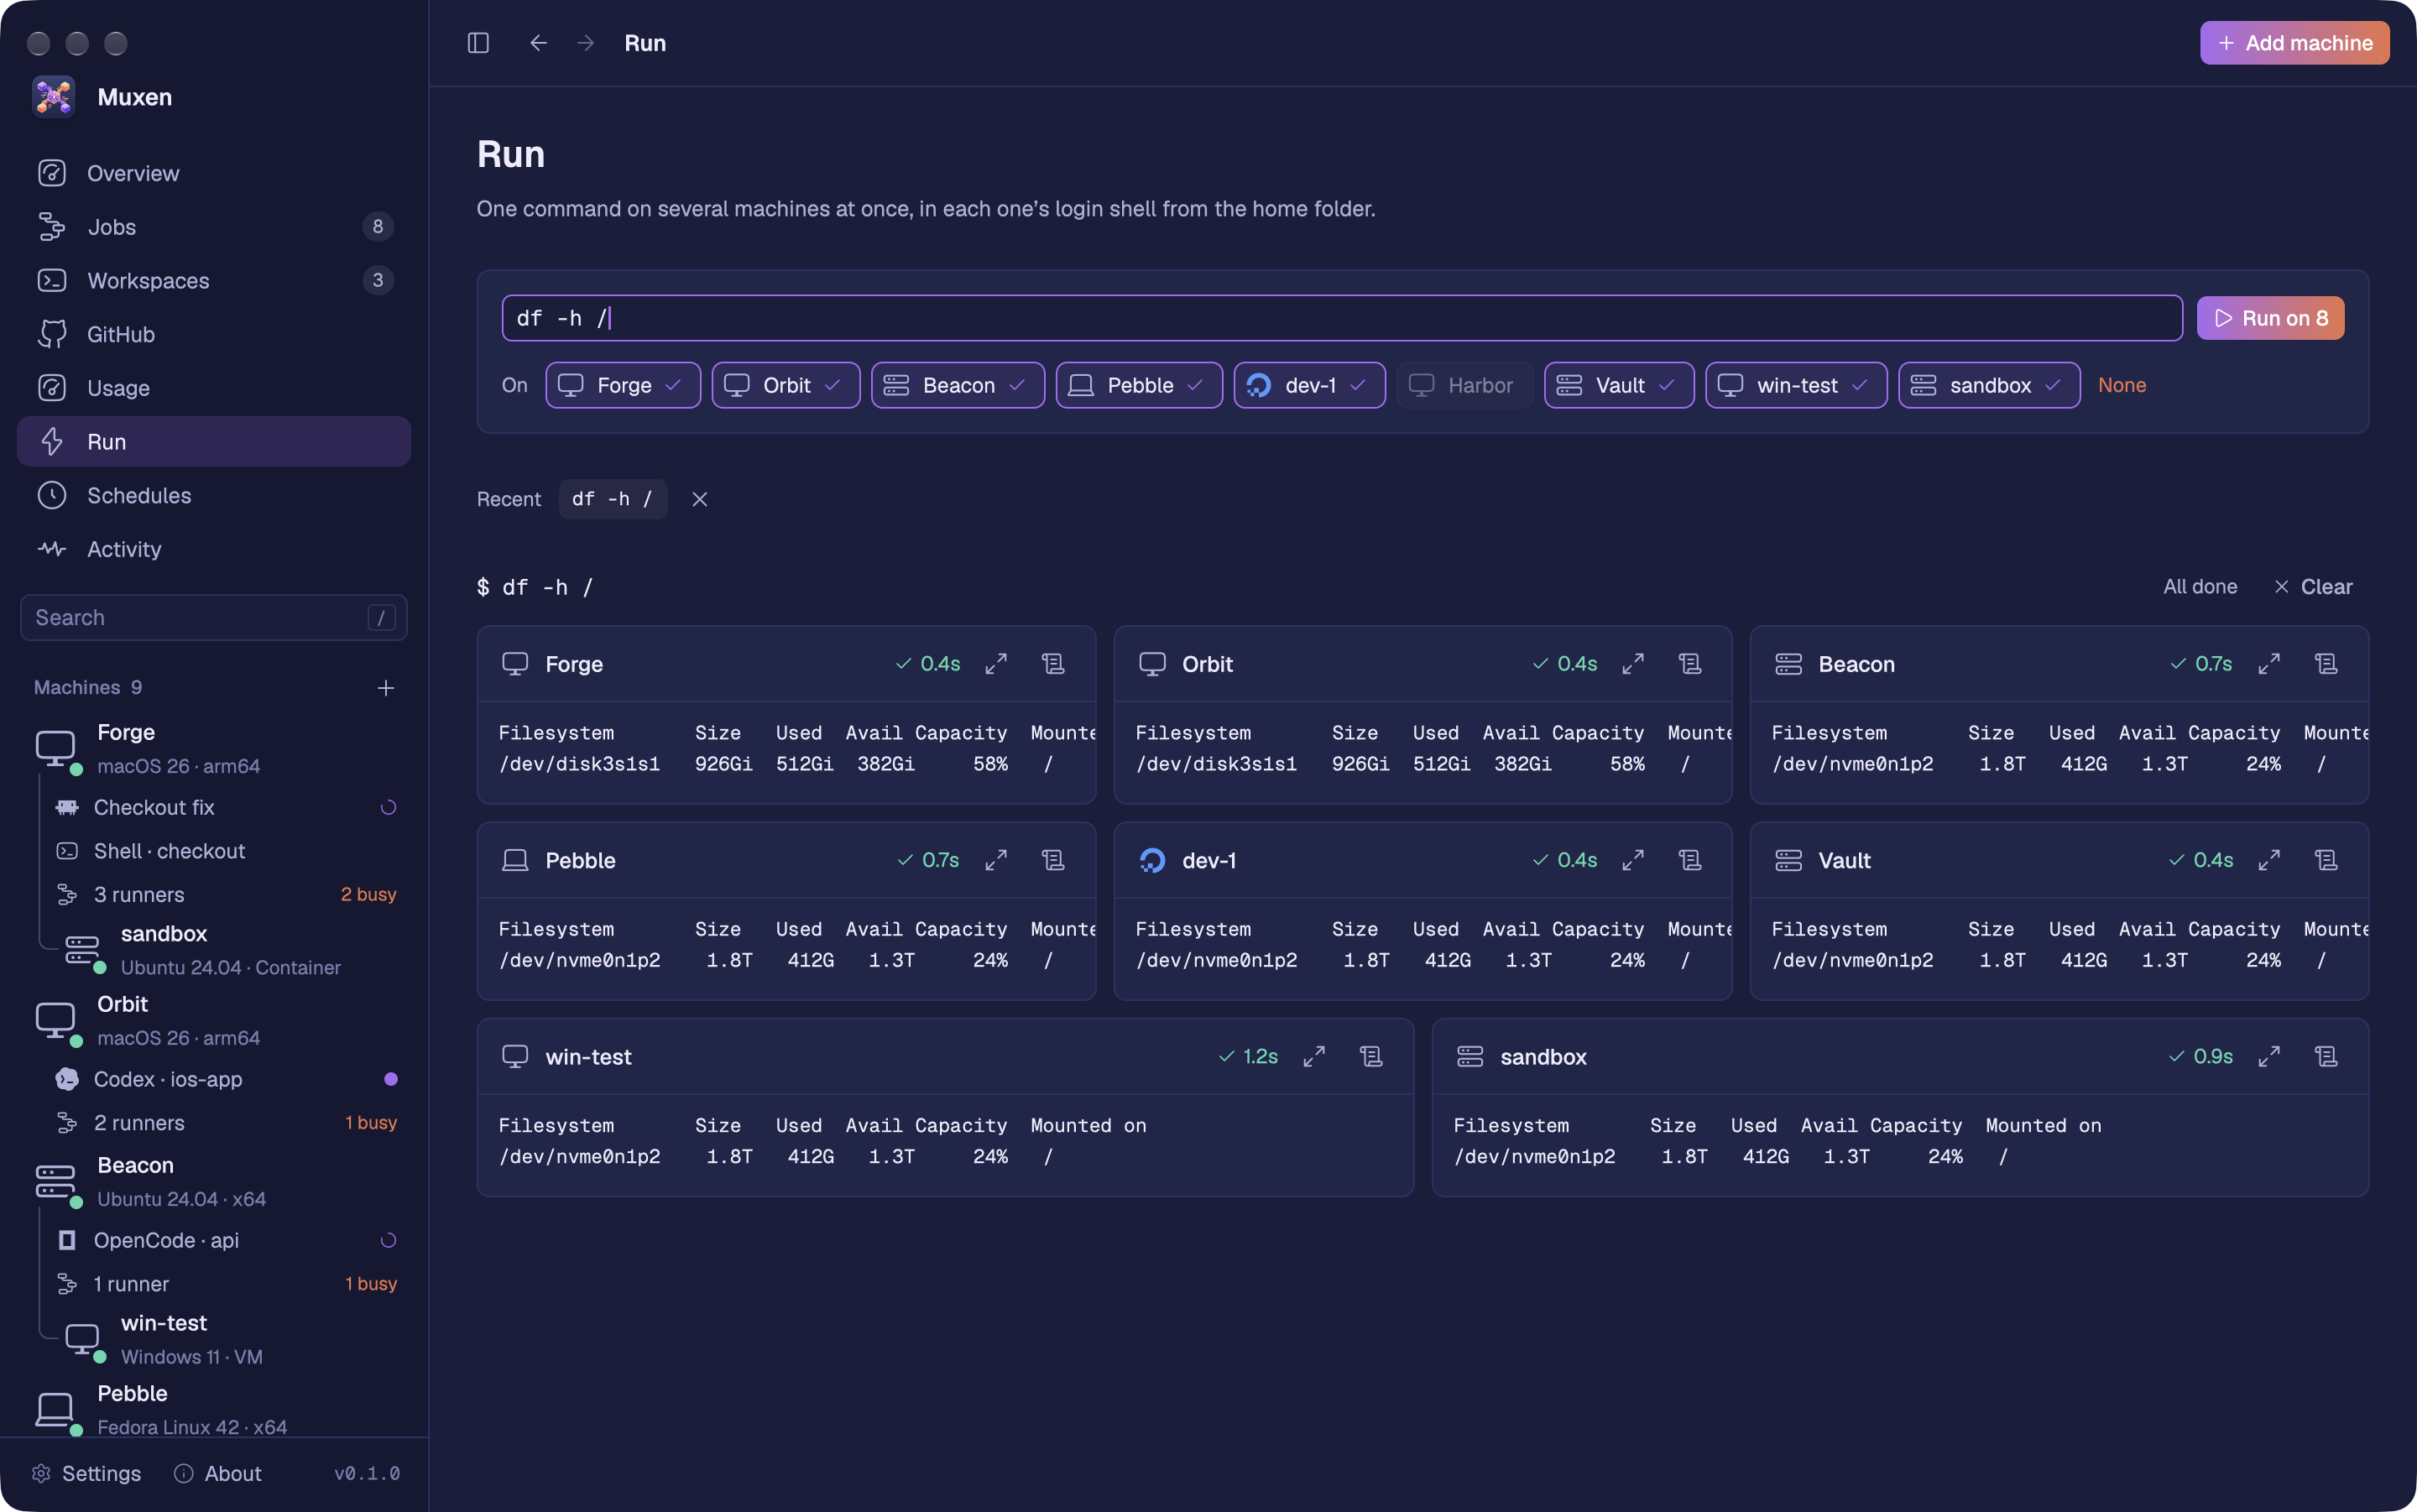Image resolution: width=2417 pixels, height=1512 pixels.
Task: Toggle win-test machine chip
Action: click(x=1796, y=385)
